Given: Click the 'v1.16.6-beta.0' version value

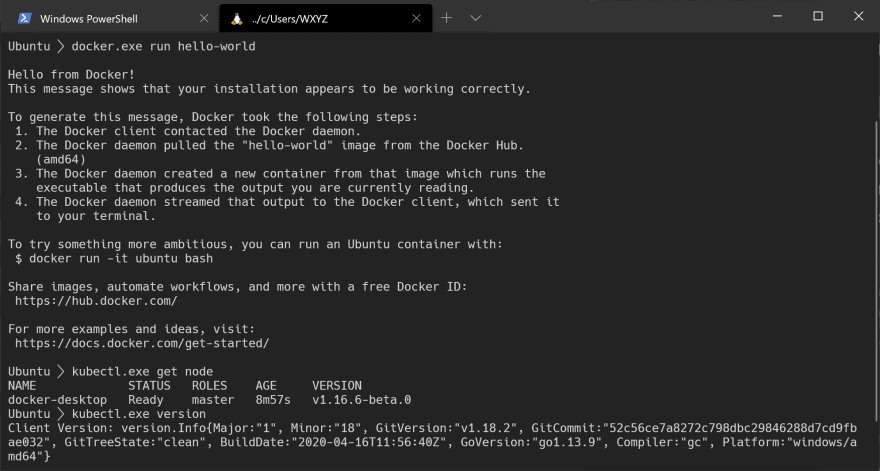Looking at the screenshot, I should 361,400.
